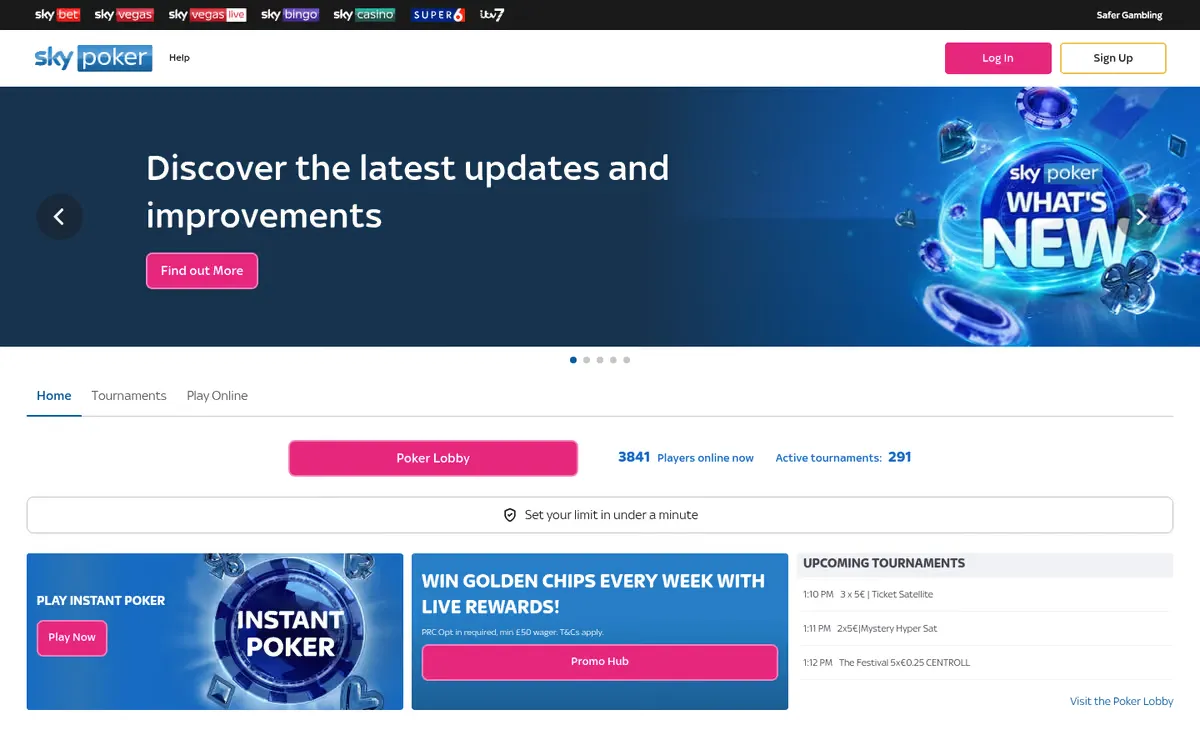Click the Active tournaments 291 counter
The height and width of the screenshot is (750, 1200).
[843, 457]
